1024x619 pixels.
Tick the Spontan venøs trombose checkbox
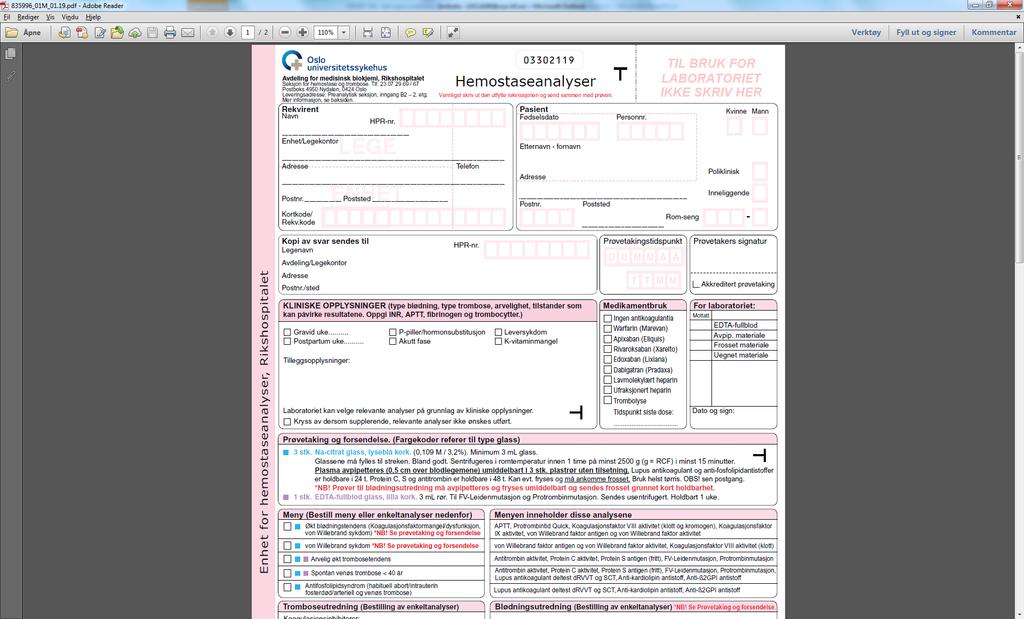pos(287,573)
